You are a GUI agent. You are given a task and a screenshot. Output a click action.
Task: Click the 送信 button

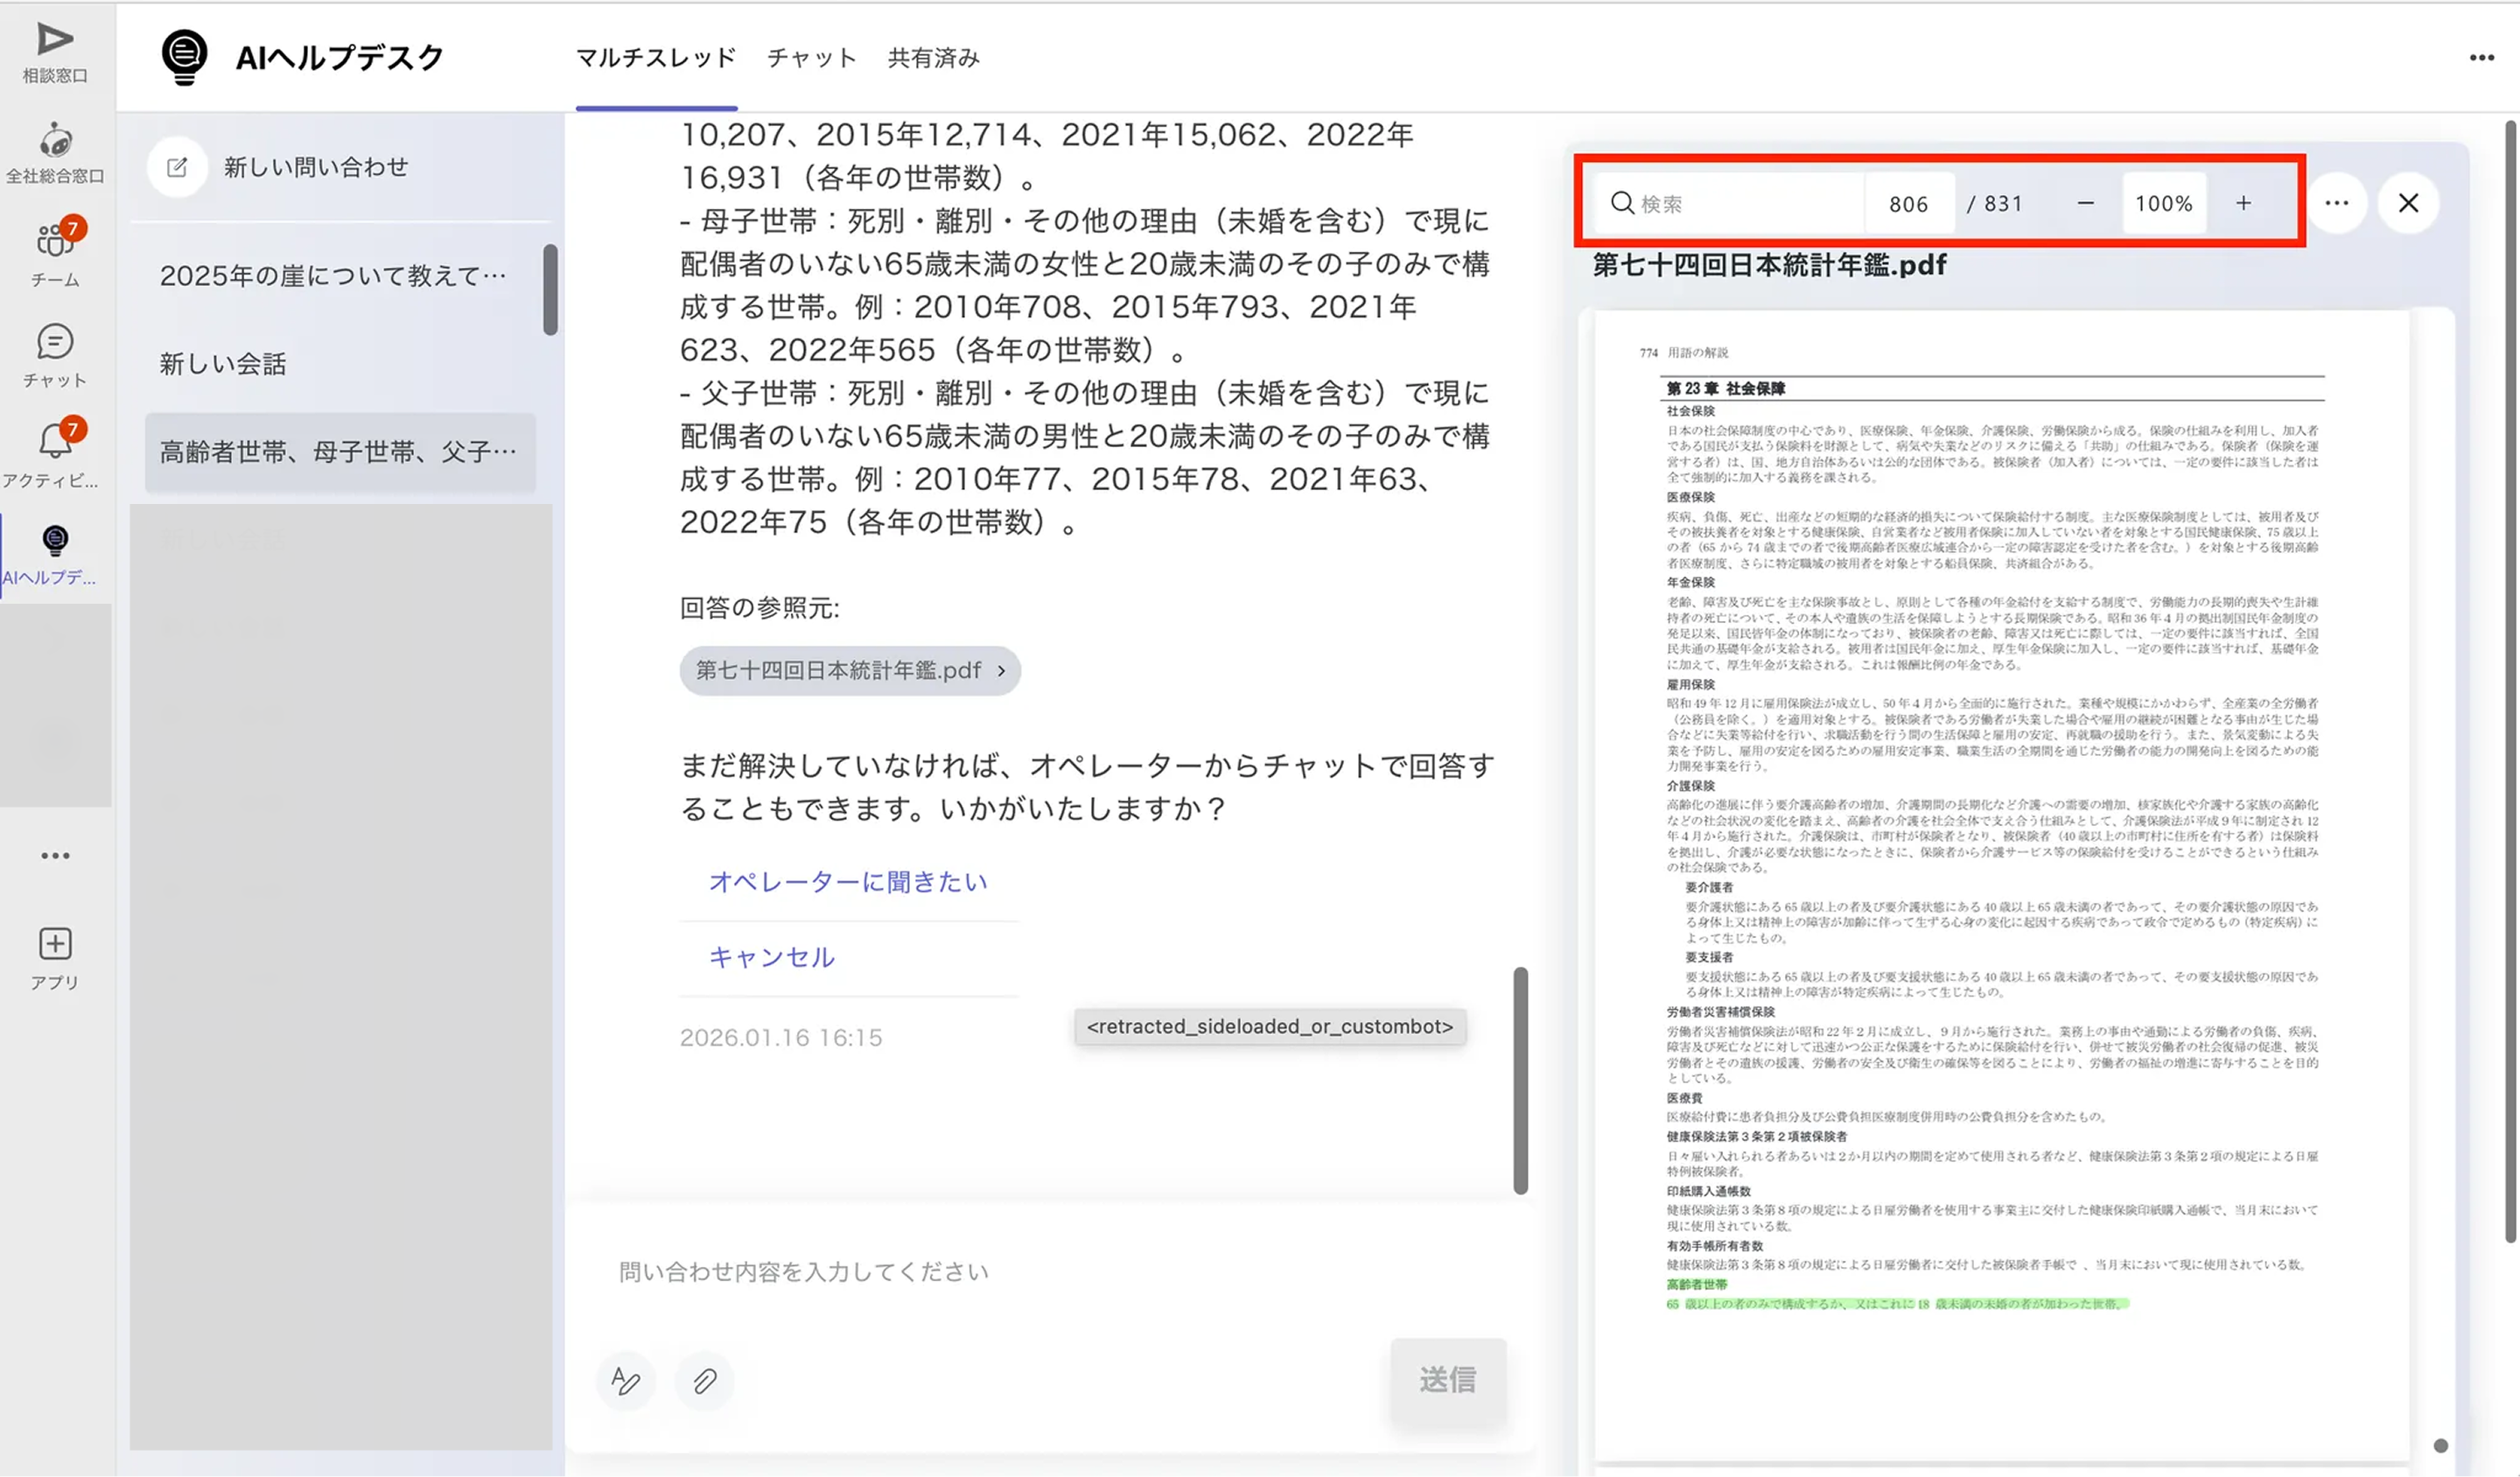pos(1447,1380)
